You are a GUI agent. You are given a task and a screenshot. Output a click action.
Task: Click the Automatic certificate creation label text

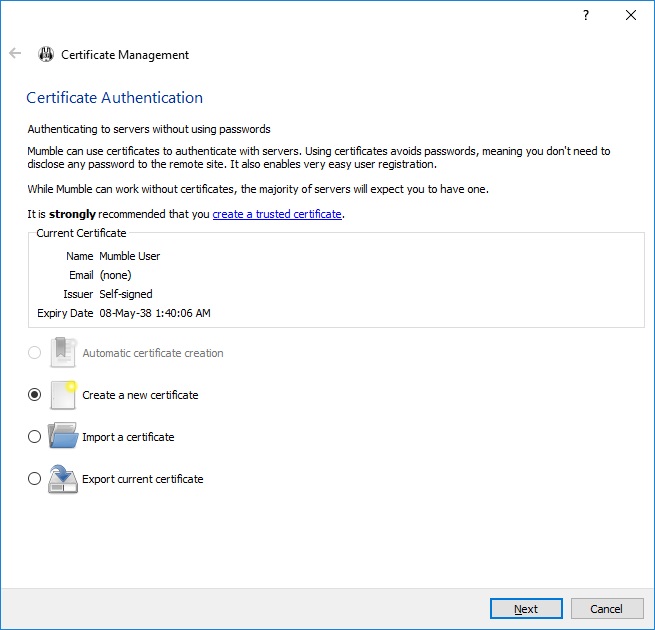click(x=153, y=353)
